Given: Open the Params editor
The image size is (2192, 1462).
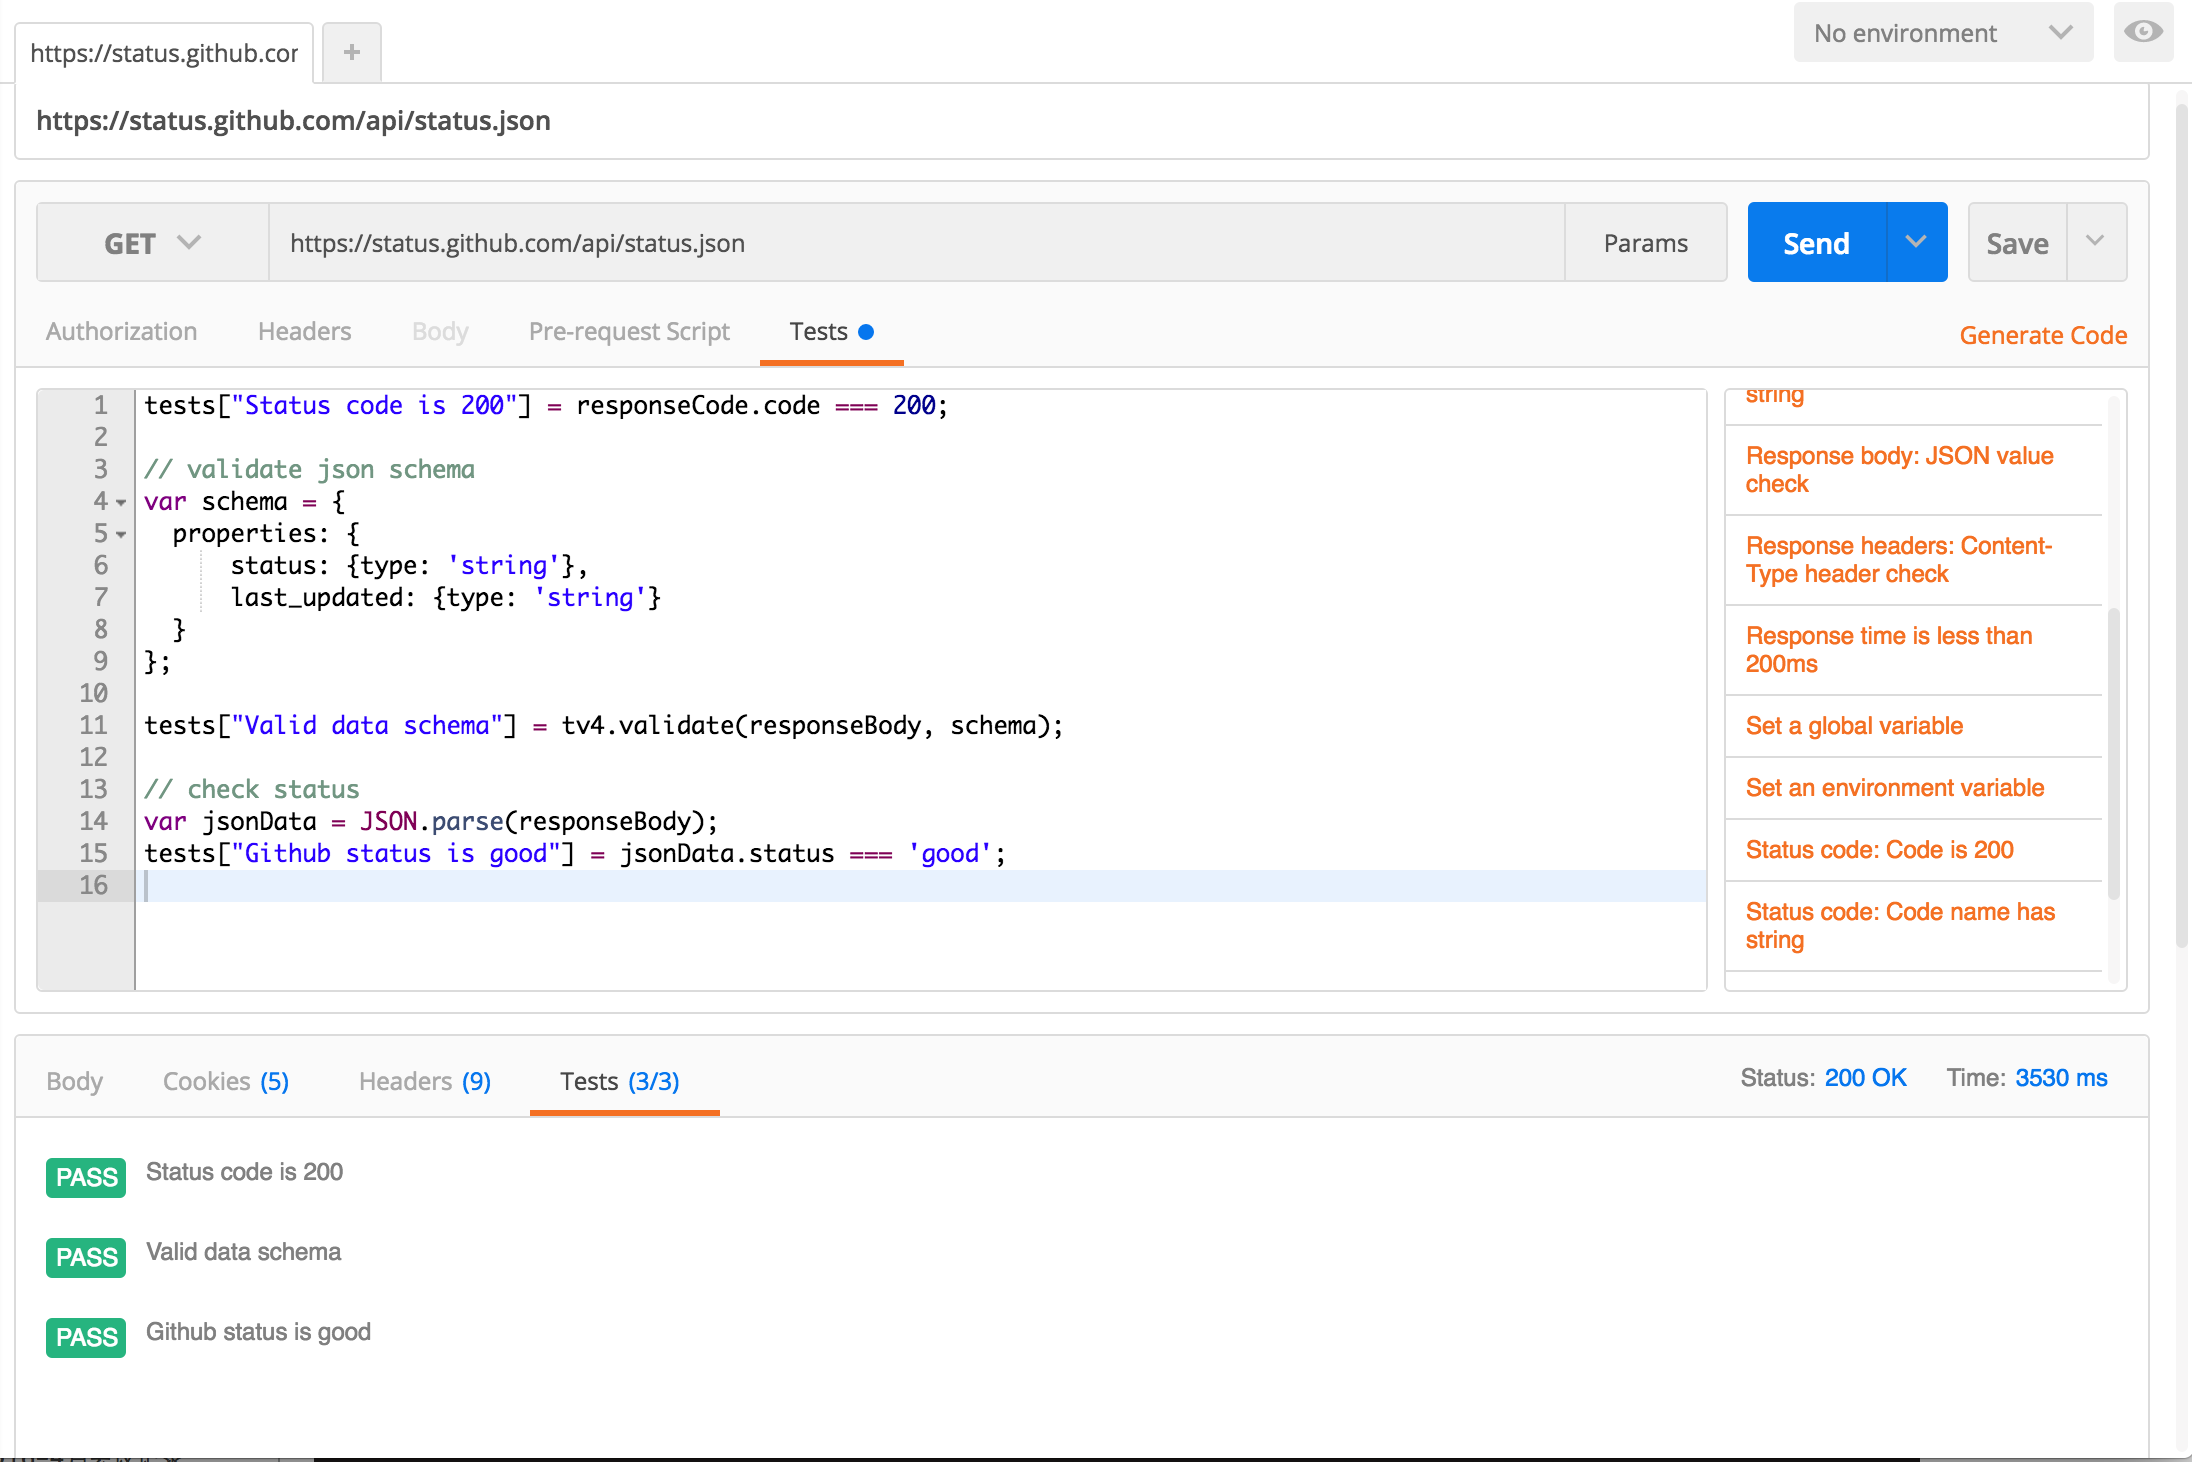Looking at the screenshot, I should 1645,243.
